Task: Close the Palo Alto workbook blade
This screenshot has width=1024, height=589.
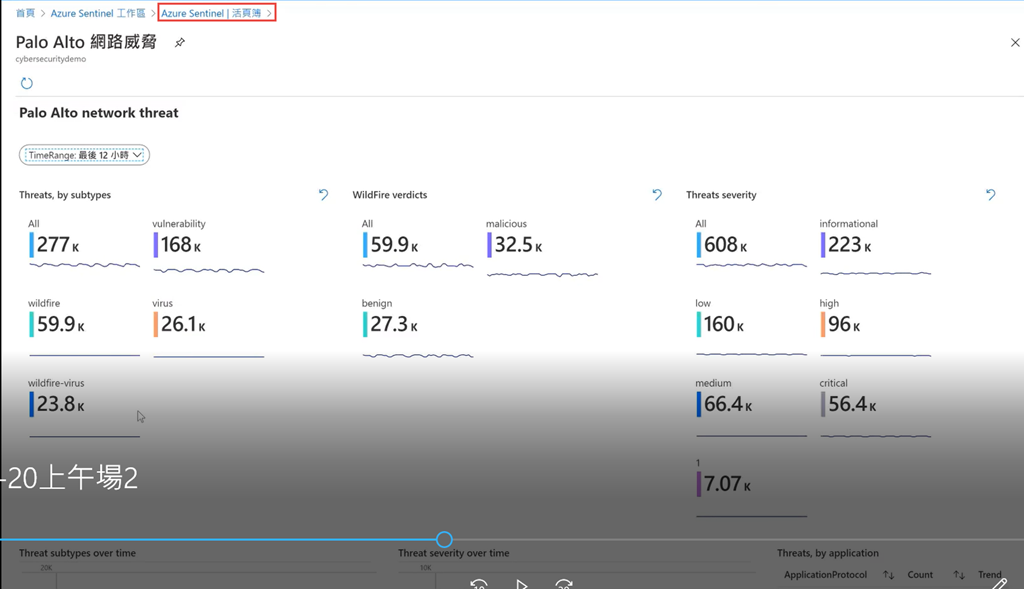Action: [x=1015, y=42]
